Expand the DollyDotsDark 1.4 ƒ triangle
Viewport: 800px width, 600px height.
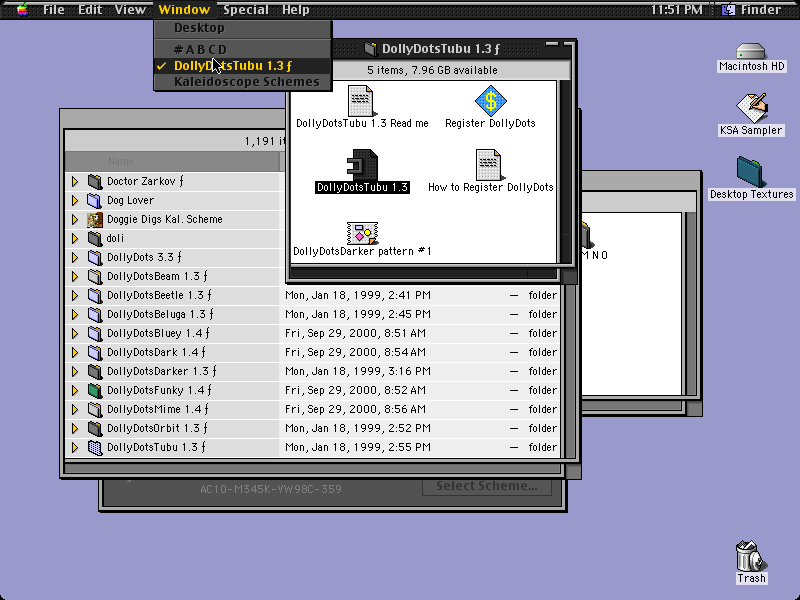75,352
